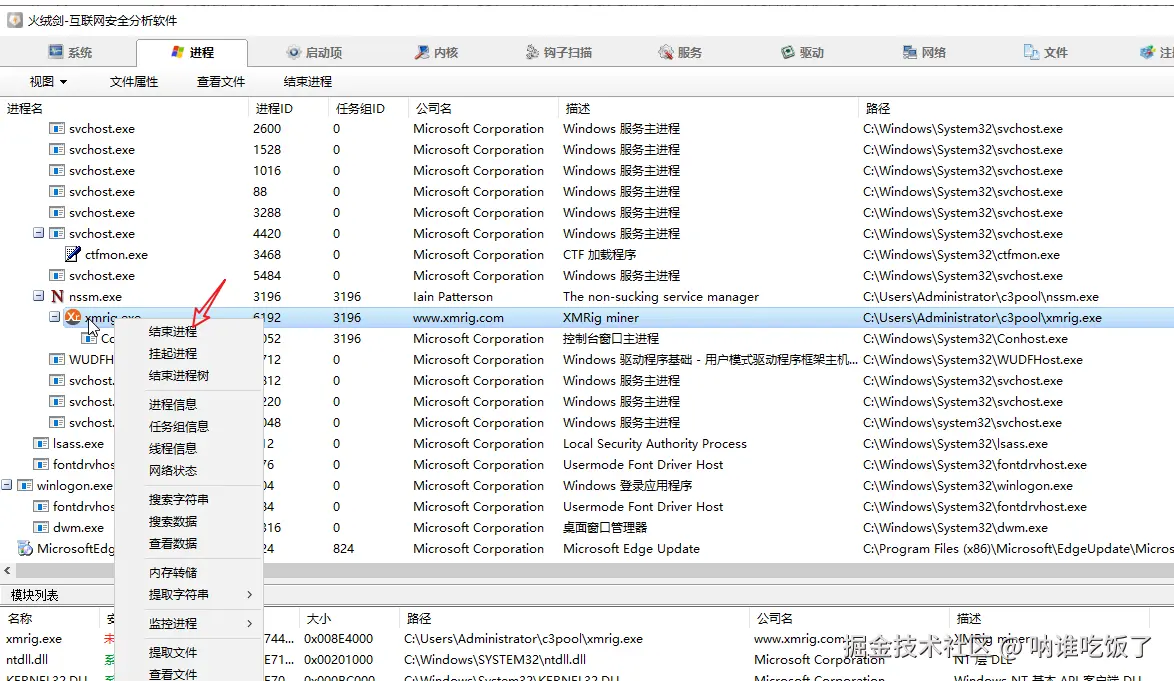Open the 网络 tab
Image resolution: width=1174 pixels, height=681 pixels.
click(x=924, y=52)
